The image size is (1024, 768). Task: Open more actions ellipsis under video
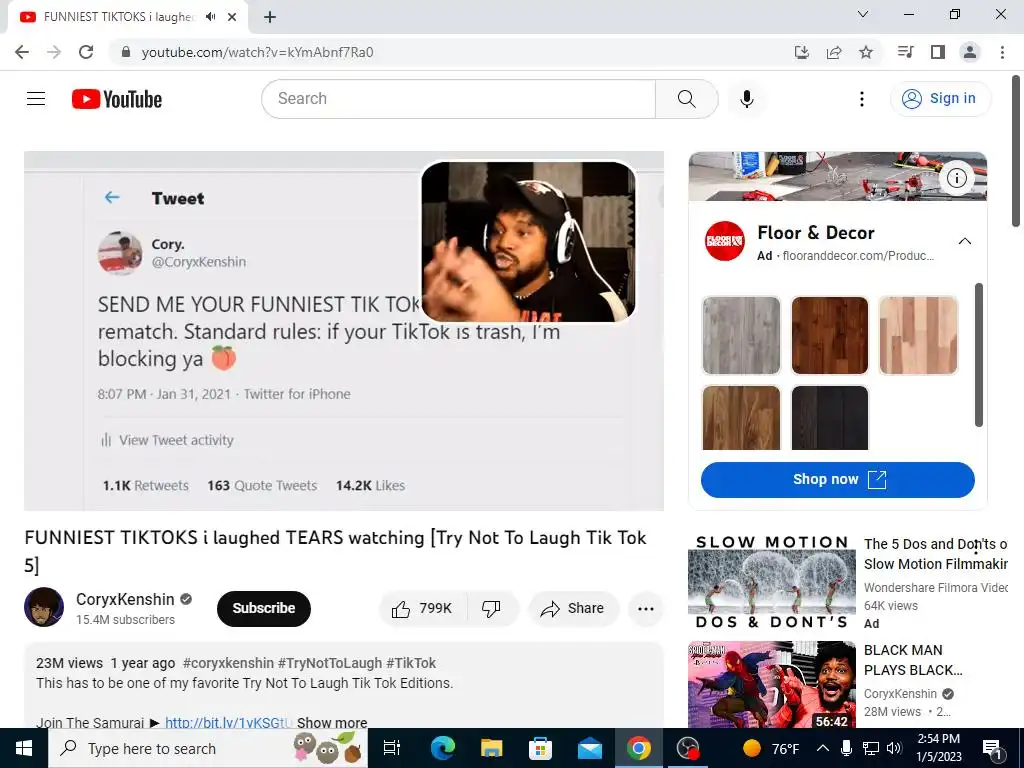pos(646,609)
